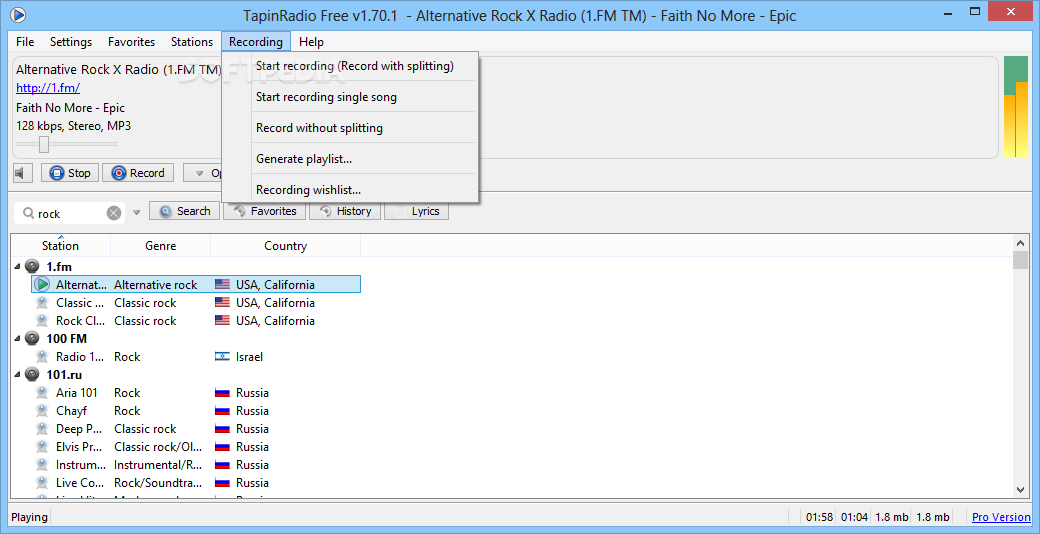Open the File menu
Screen dimensions: 1040x534
coord(25,42)
